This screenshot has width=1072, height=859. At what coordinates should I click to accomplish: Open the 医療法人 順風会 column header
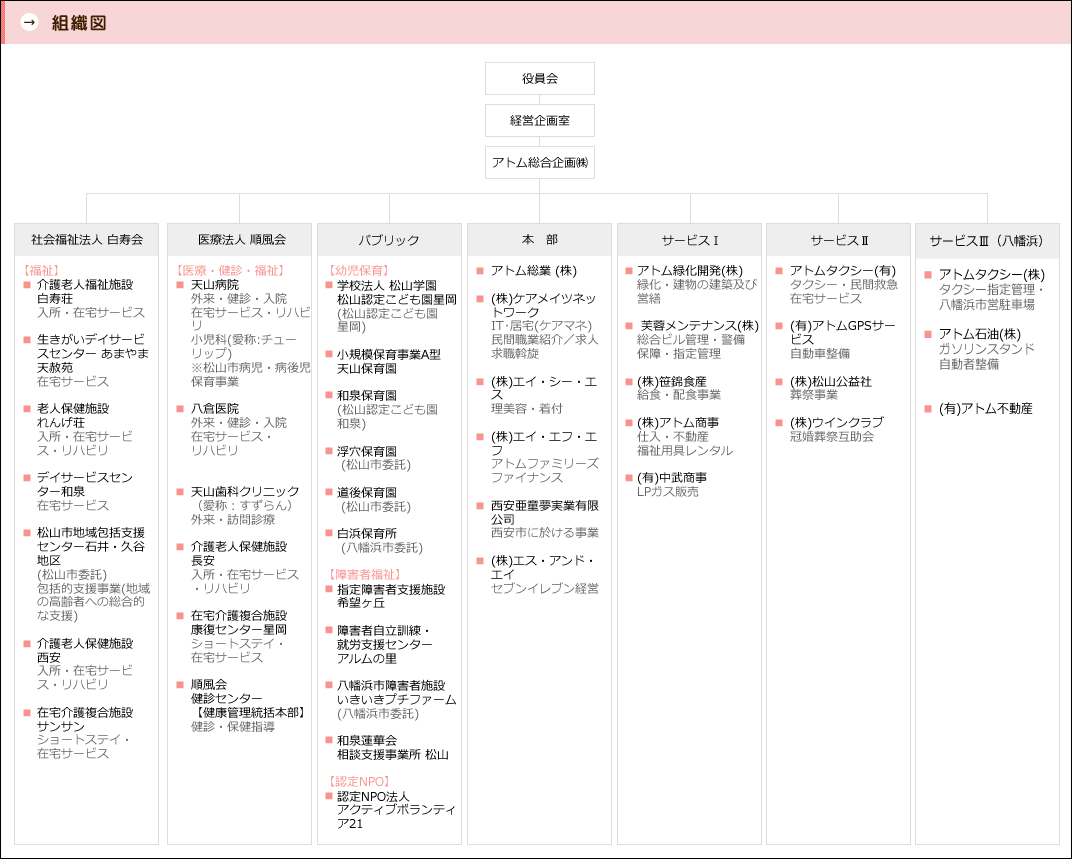239,240
